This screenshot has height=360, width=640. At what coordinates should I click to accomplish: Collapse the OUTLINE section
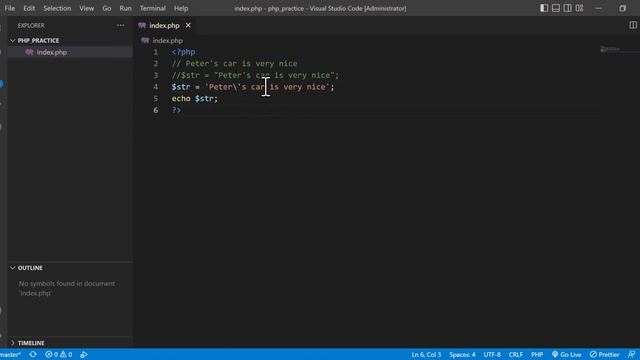tap(30, 268)
